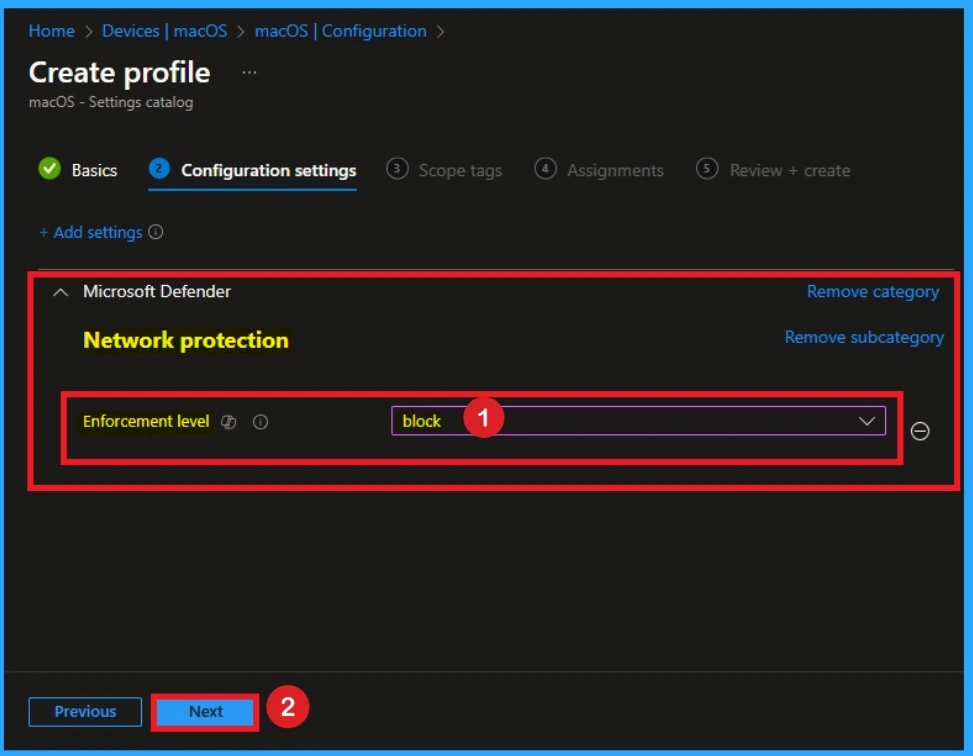Image resolution: width=973 pixels, height=756 pixels.
Task: Open the ellipsis menu beside Create profile
Action: [249, 73]
